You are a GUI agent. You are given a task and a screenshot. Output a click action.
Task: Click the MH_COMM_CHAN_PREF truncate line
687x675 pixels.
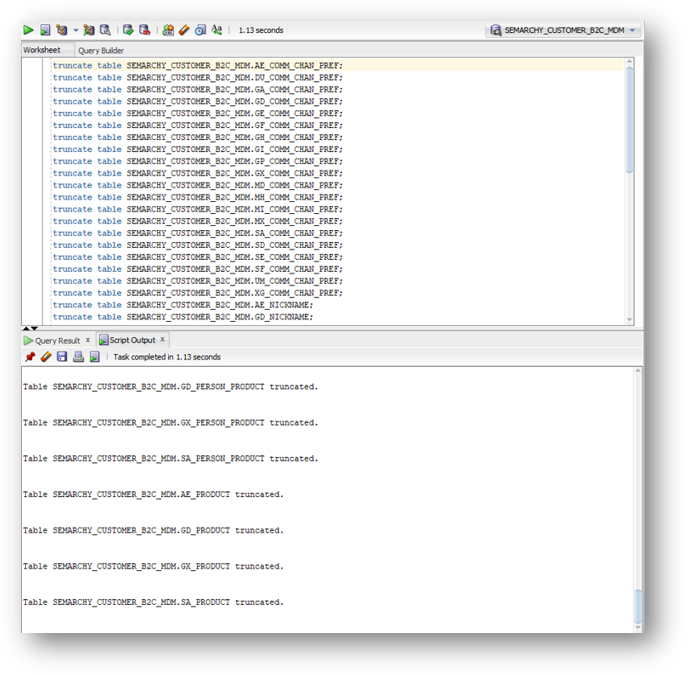[x=198, y=197]
